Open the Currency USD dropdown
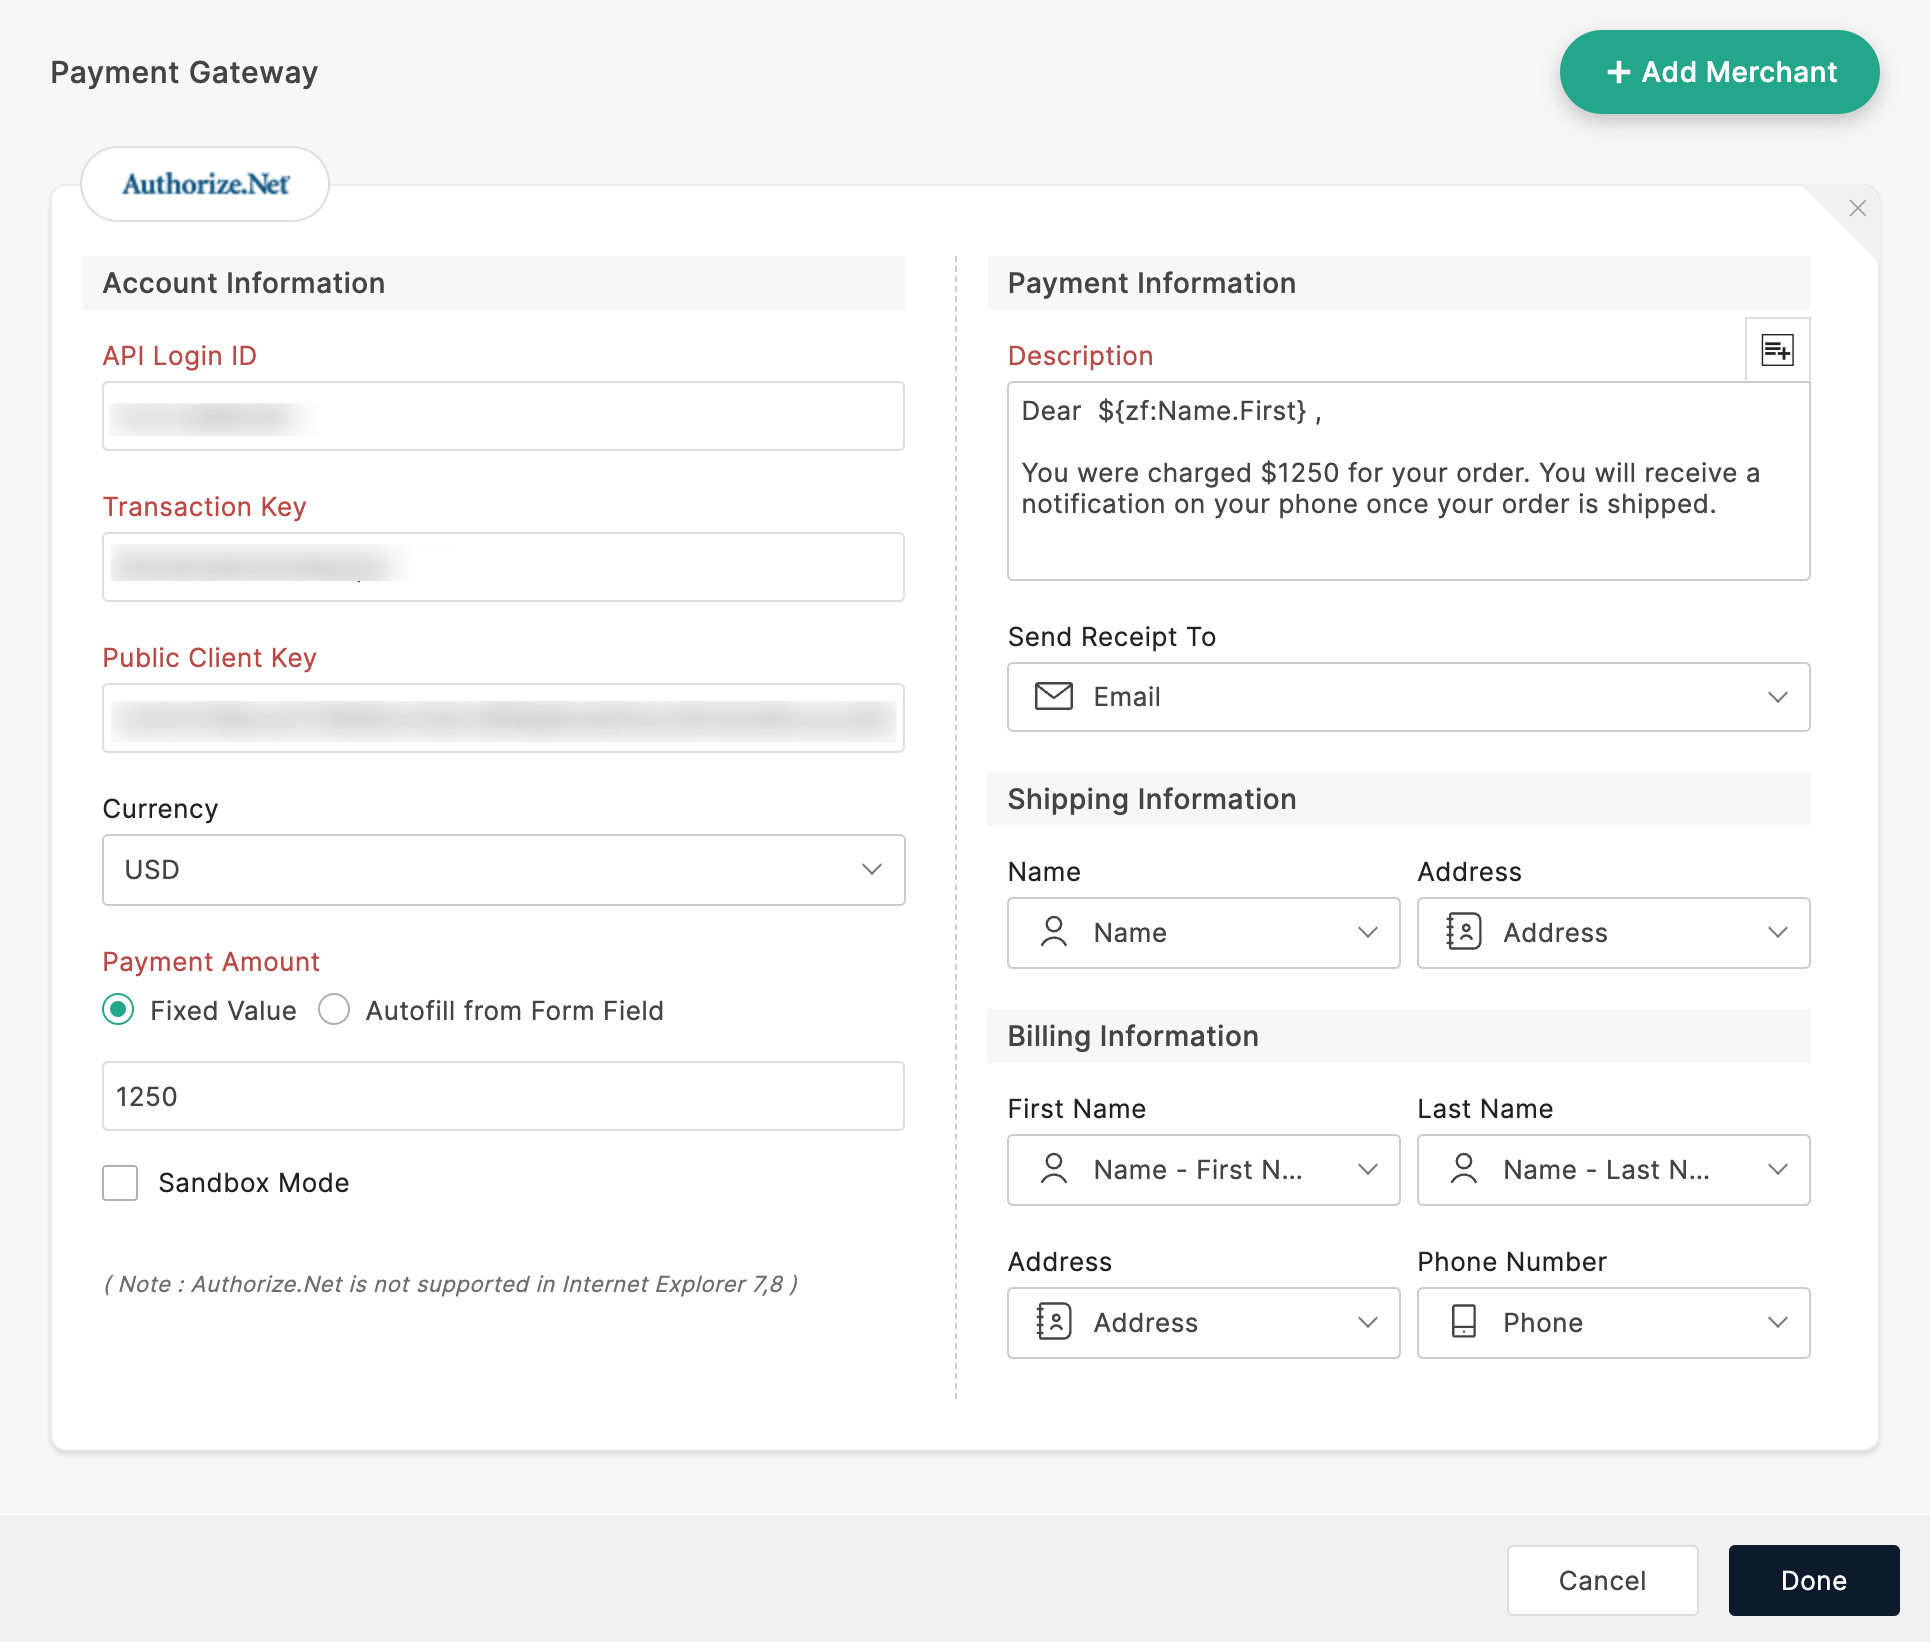Viewport: 1930px width, 1642px height. point(503,870)
